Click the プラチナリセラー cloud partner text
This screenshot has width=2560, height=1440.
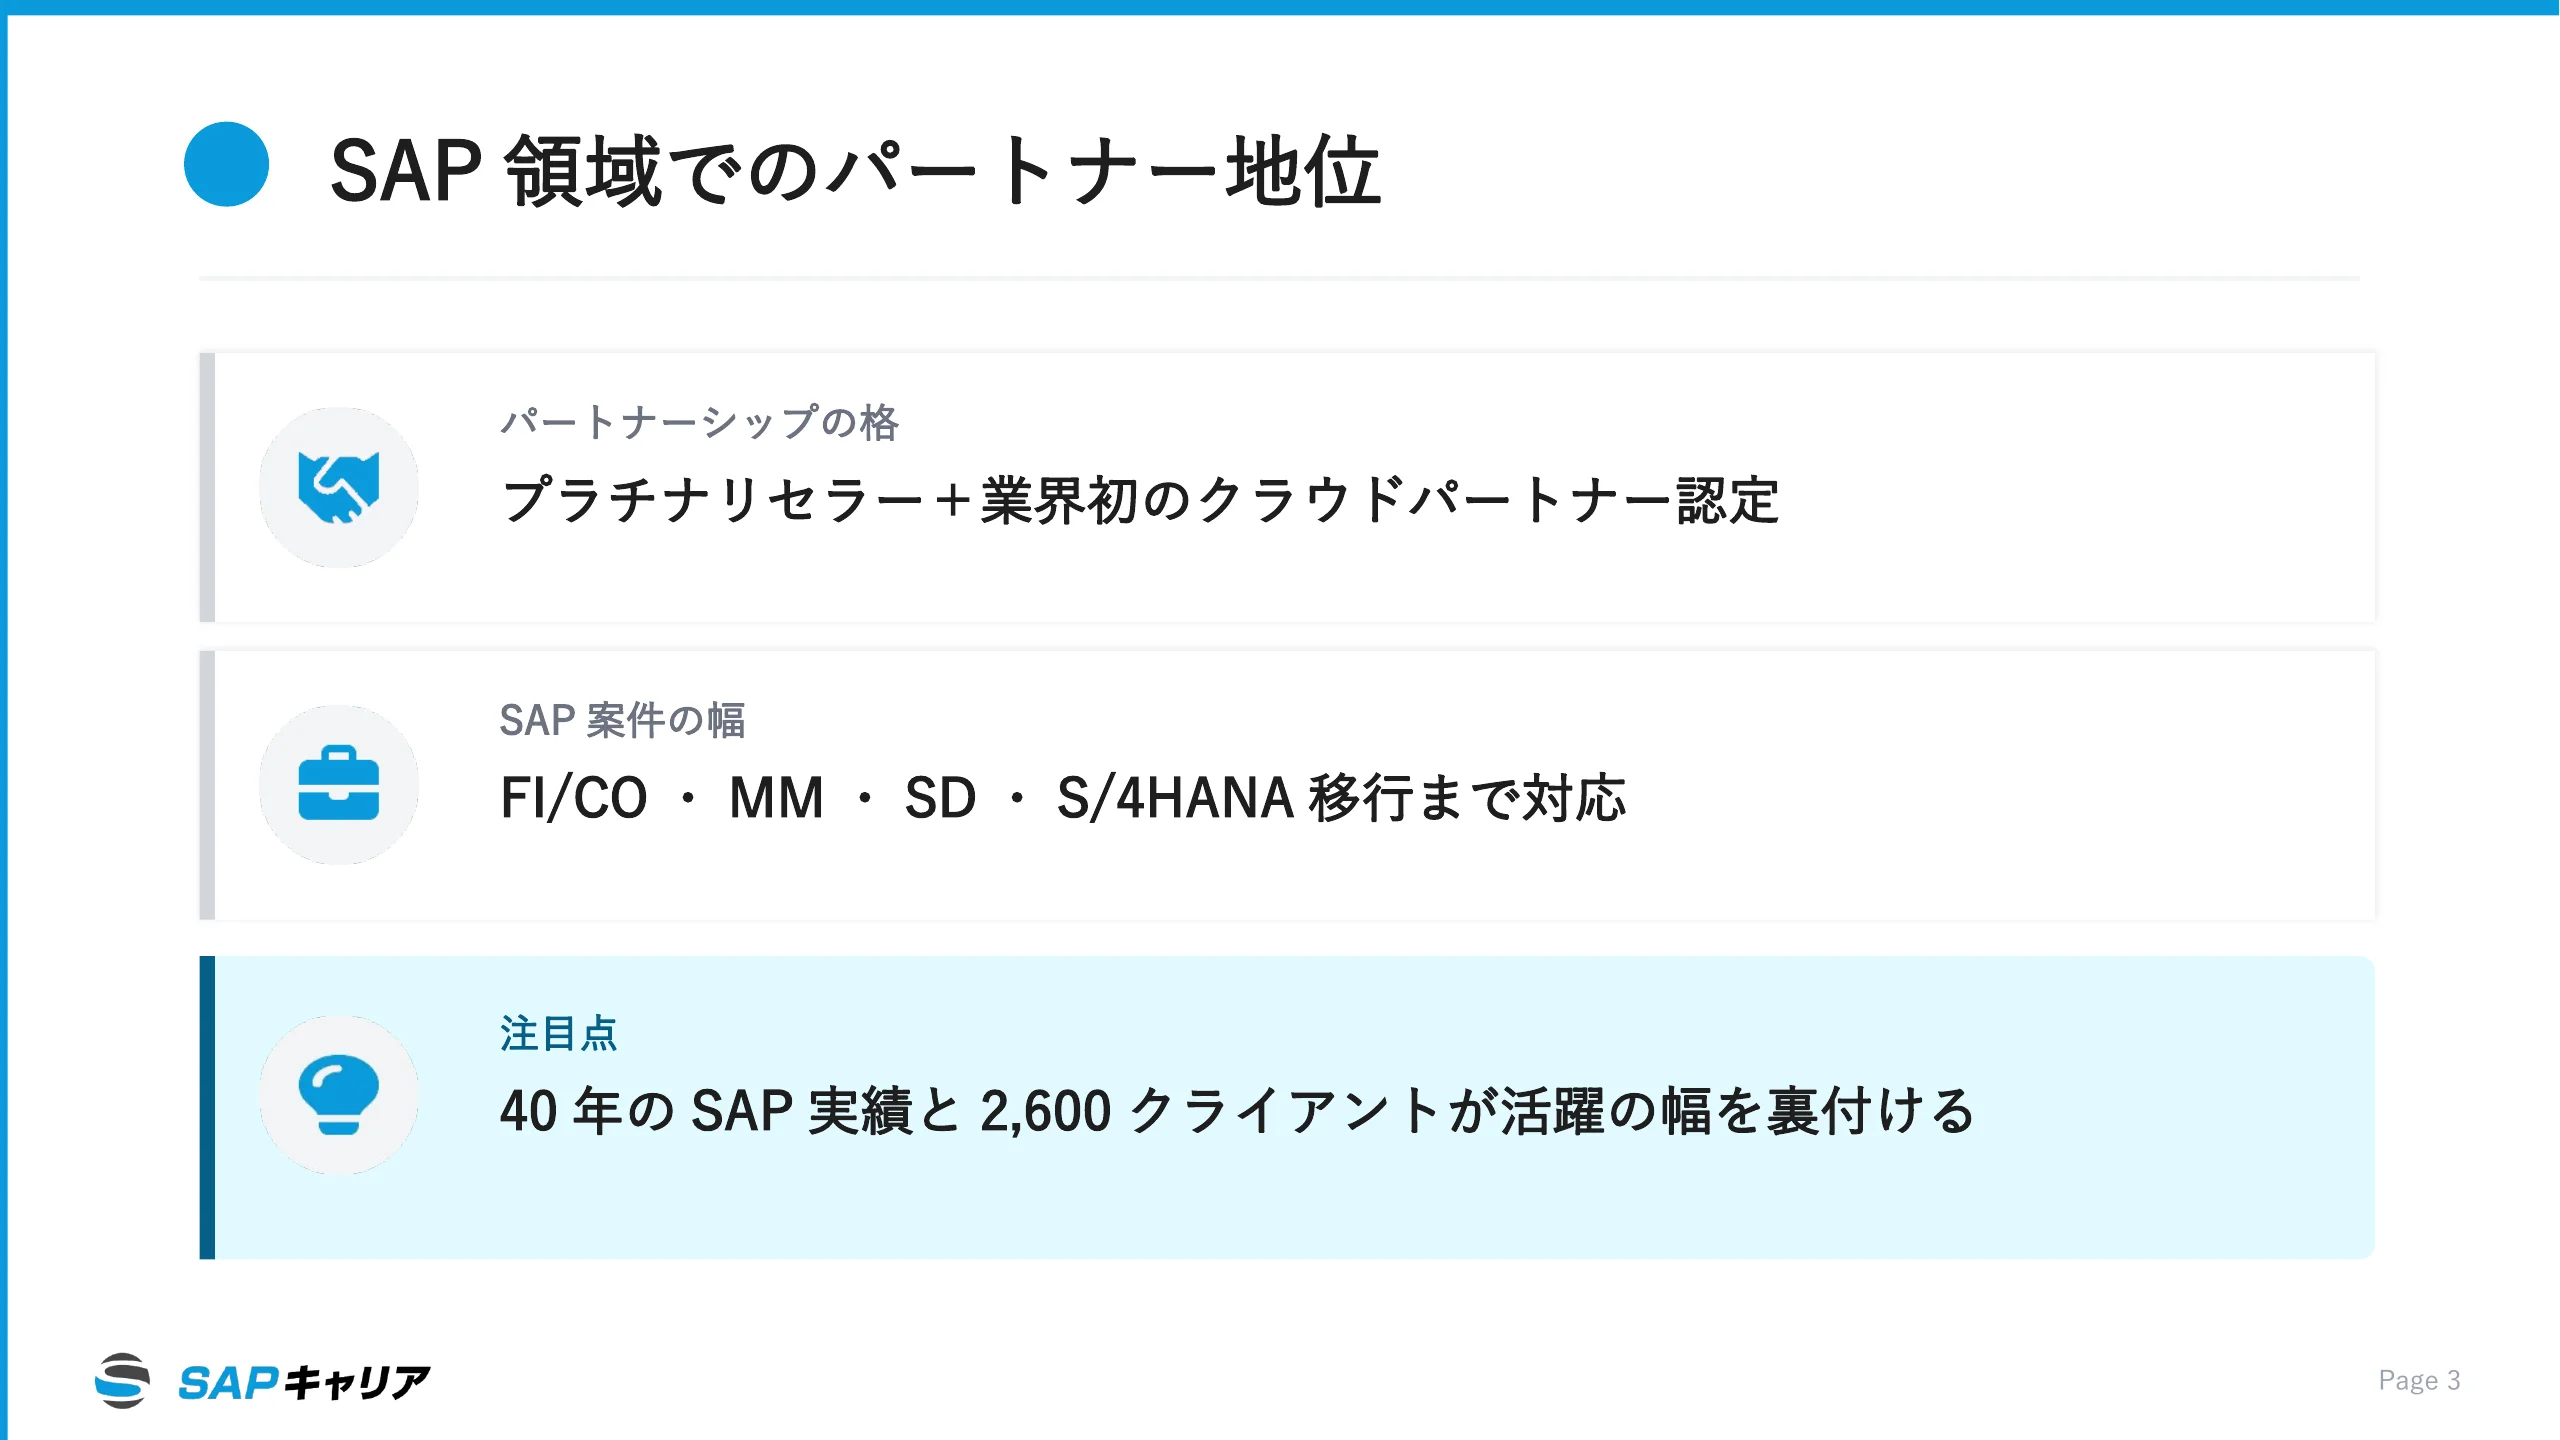point(1139,500)
